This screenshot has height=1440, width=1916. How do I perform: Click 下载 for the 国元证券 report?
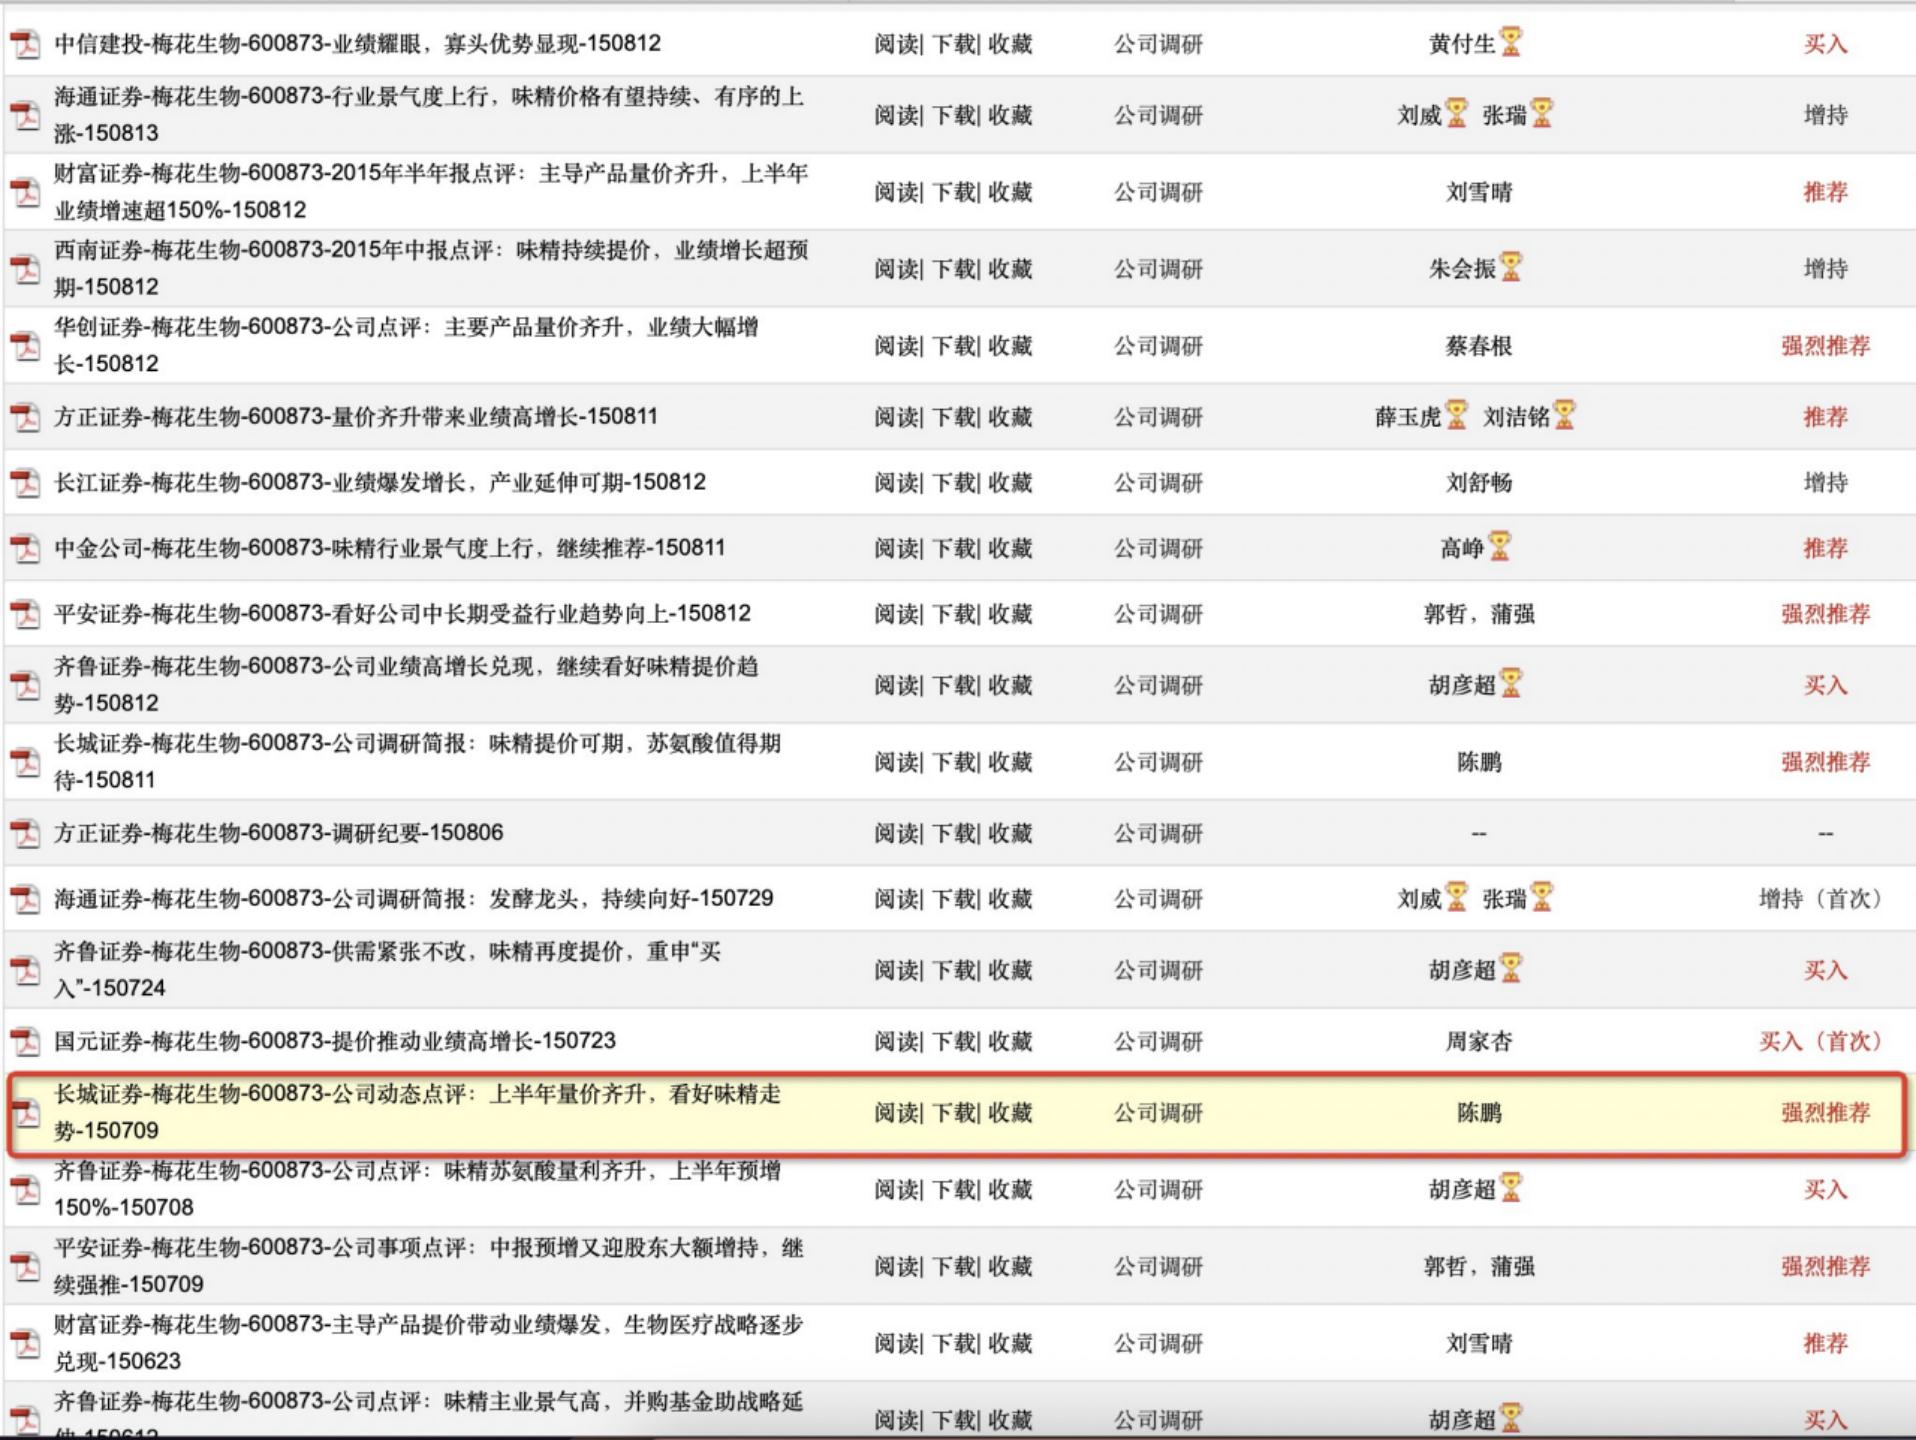953,1042
